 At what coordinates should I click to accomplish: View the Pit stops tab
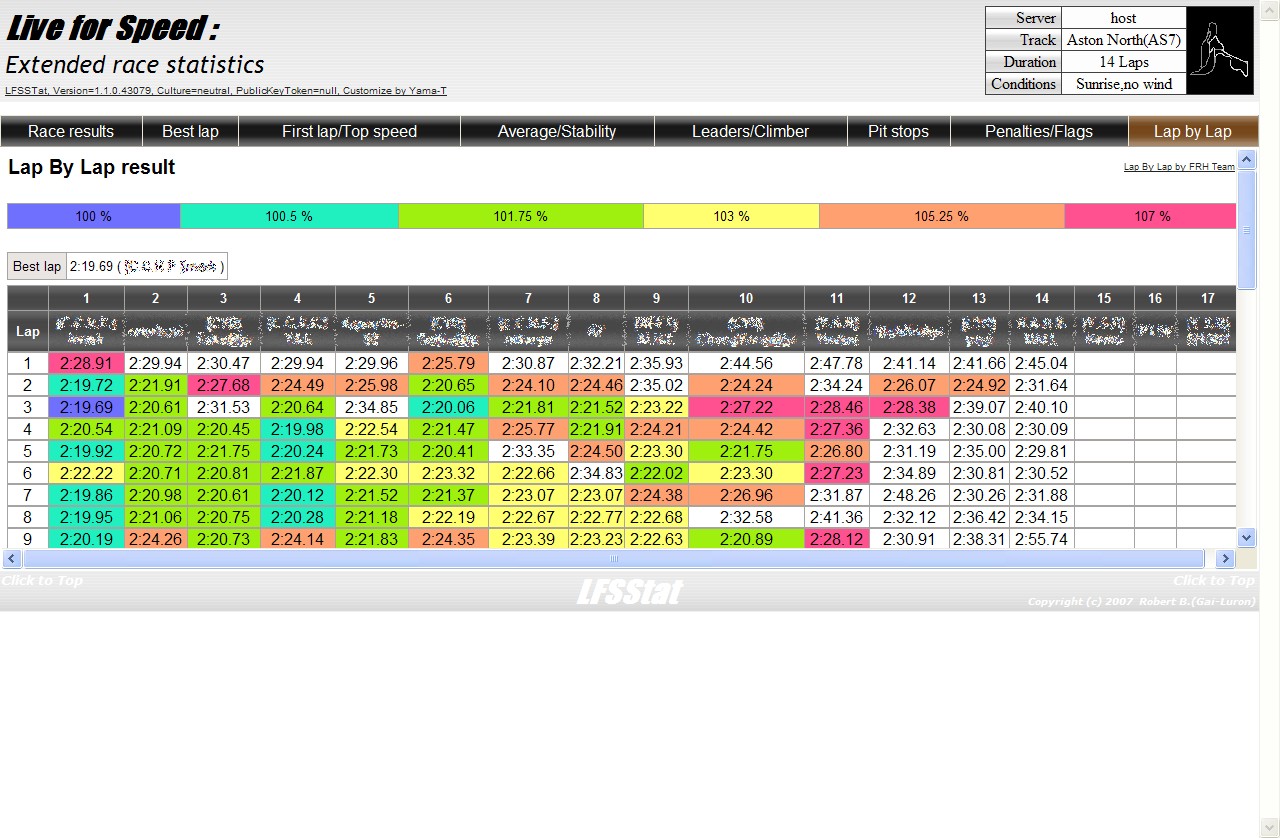(898, 131)
